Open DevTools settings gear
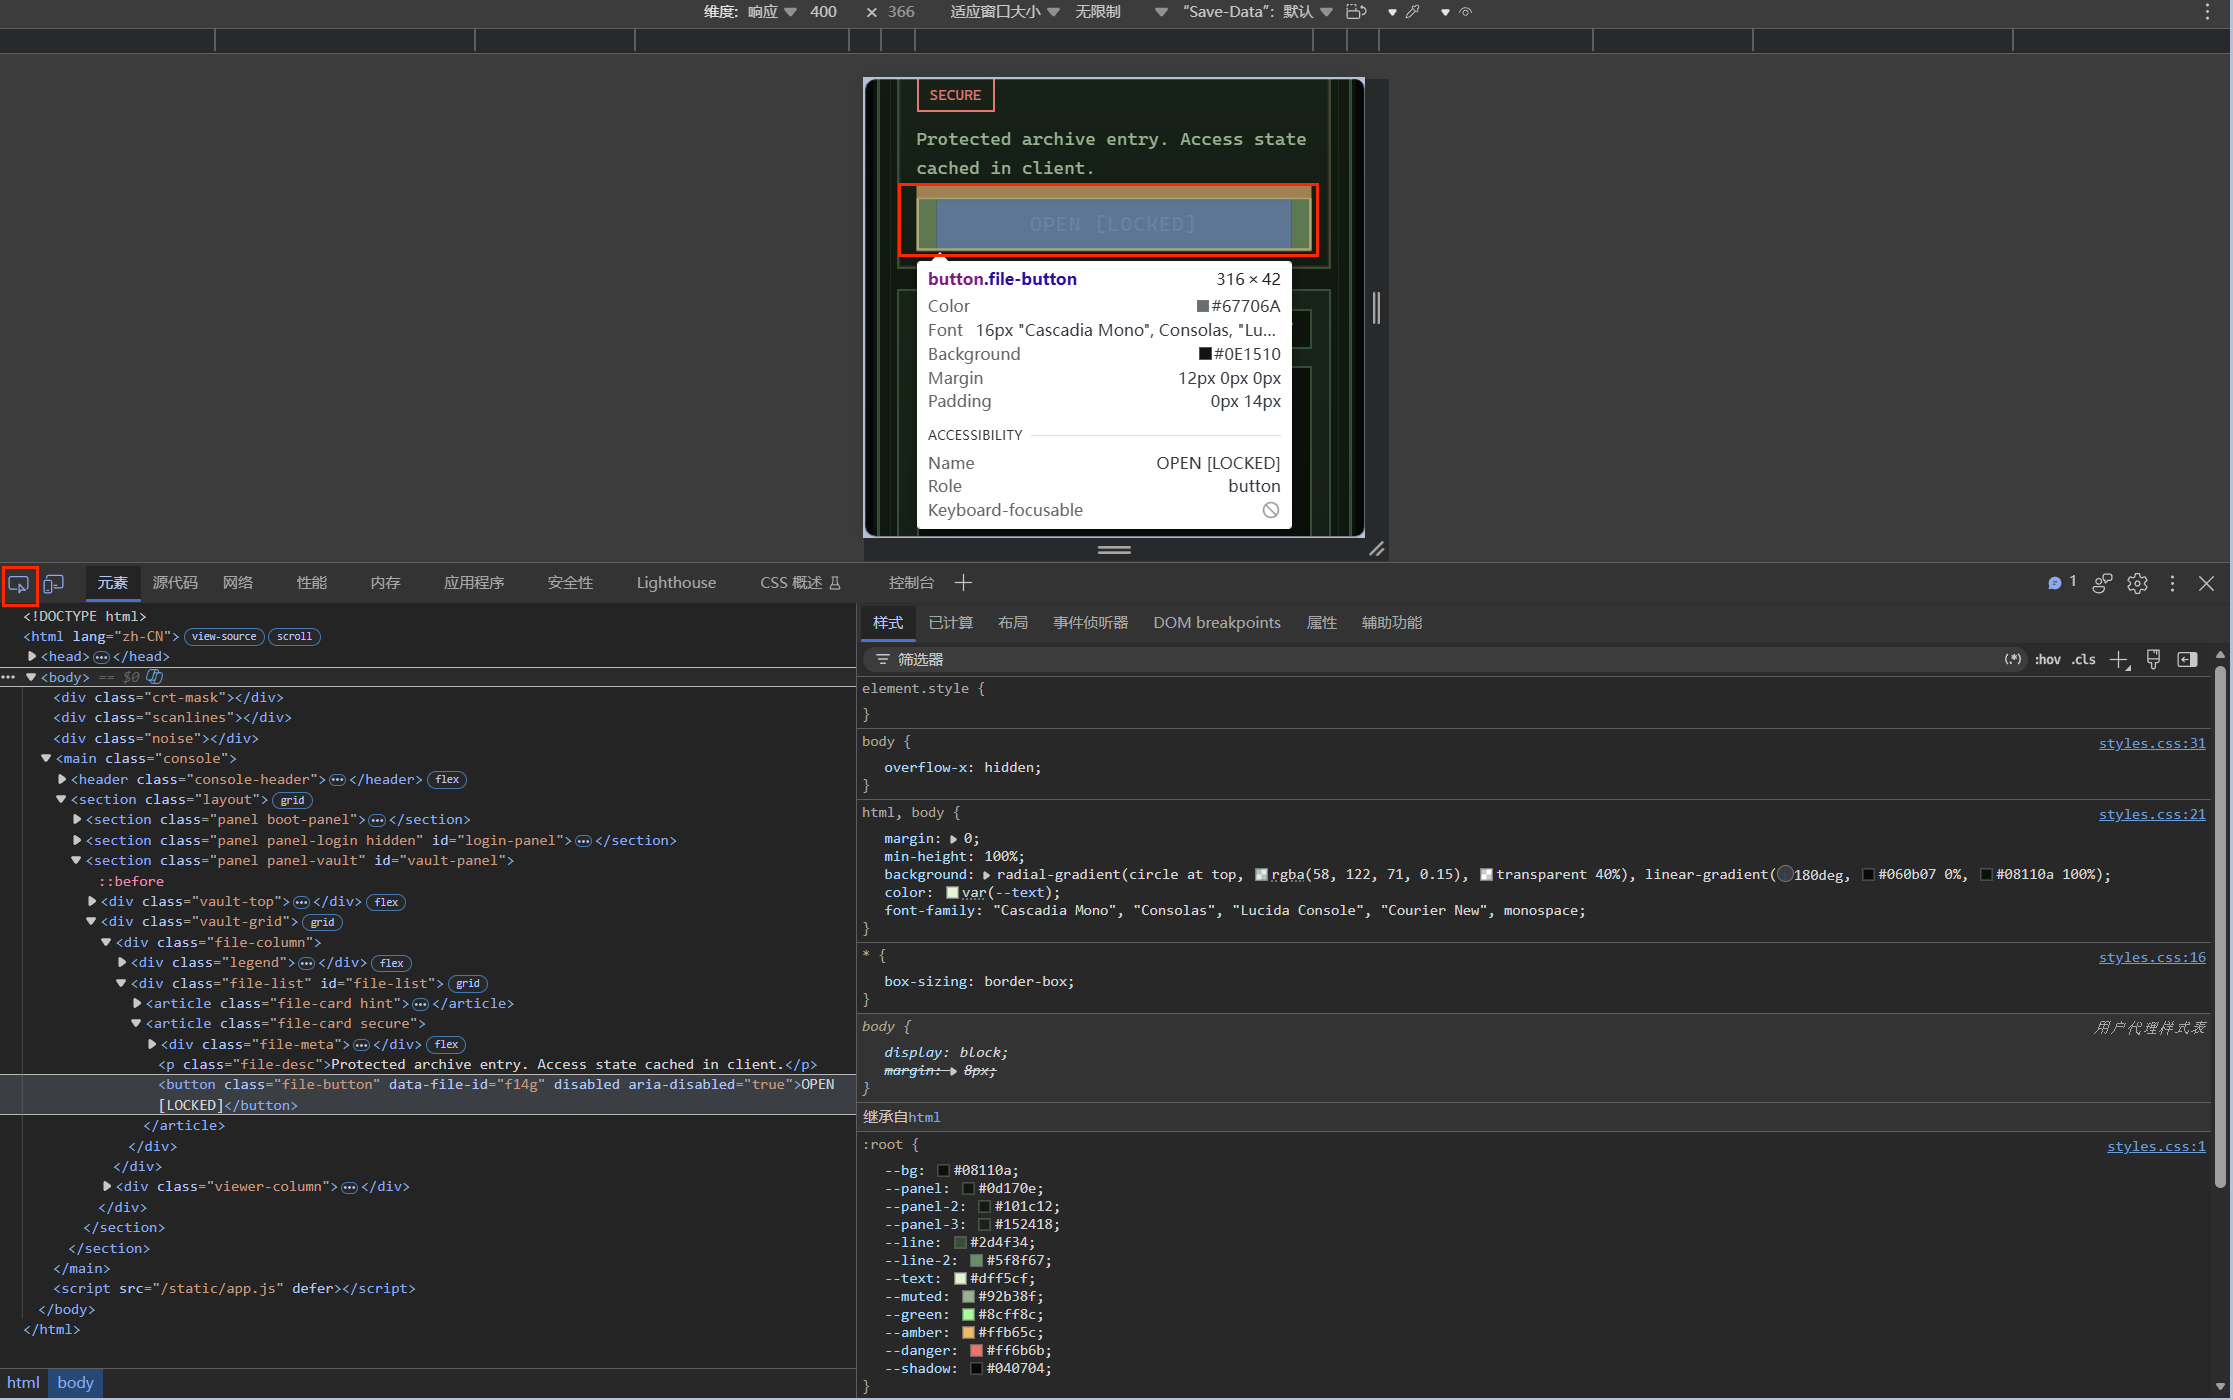Viewport: 2233px width, 1400px height. [2137, 583]
